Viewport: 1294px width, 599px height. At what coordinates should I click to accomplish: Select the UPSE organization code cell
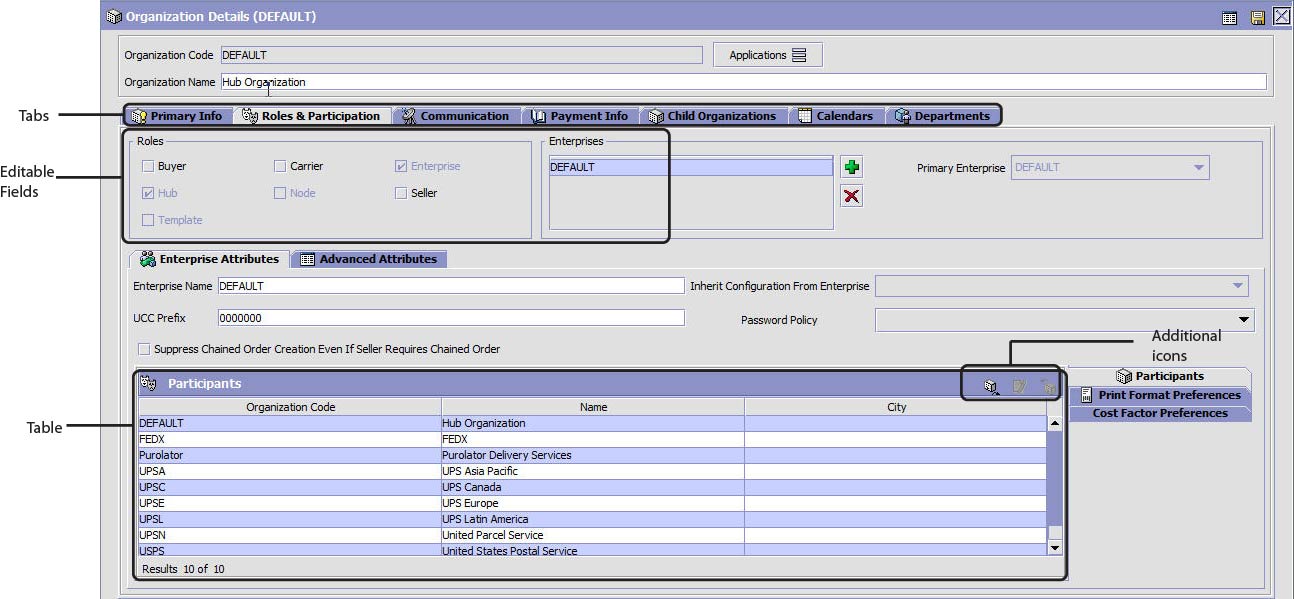(290, 503)
